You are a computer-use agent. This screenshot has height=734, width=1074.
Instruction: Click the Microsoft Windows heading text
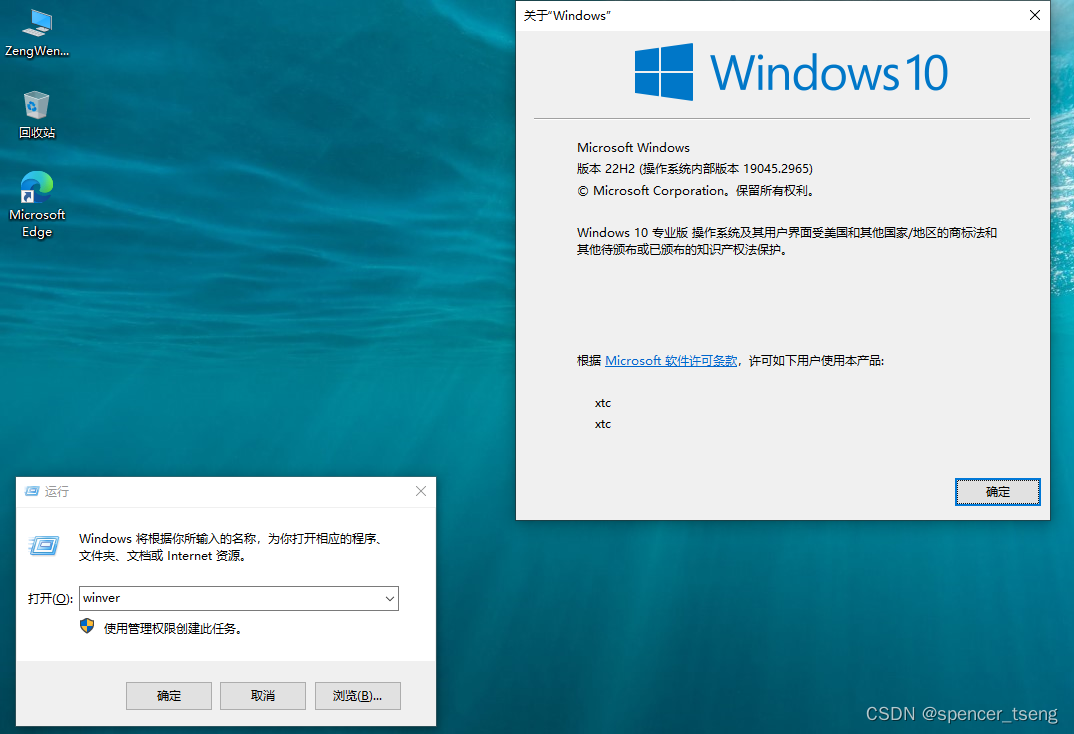point(633,147)
